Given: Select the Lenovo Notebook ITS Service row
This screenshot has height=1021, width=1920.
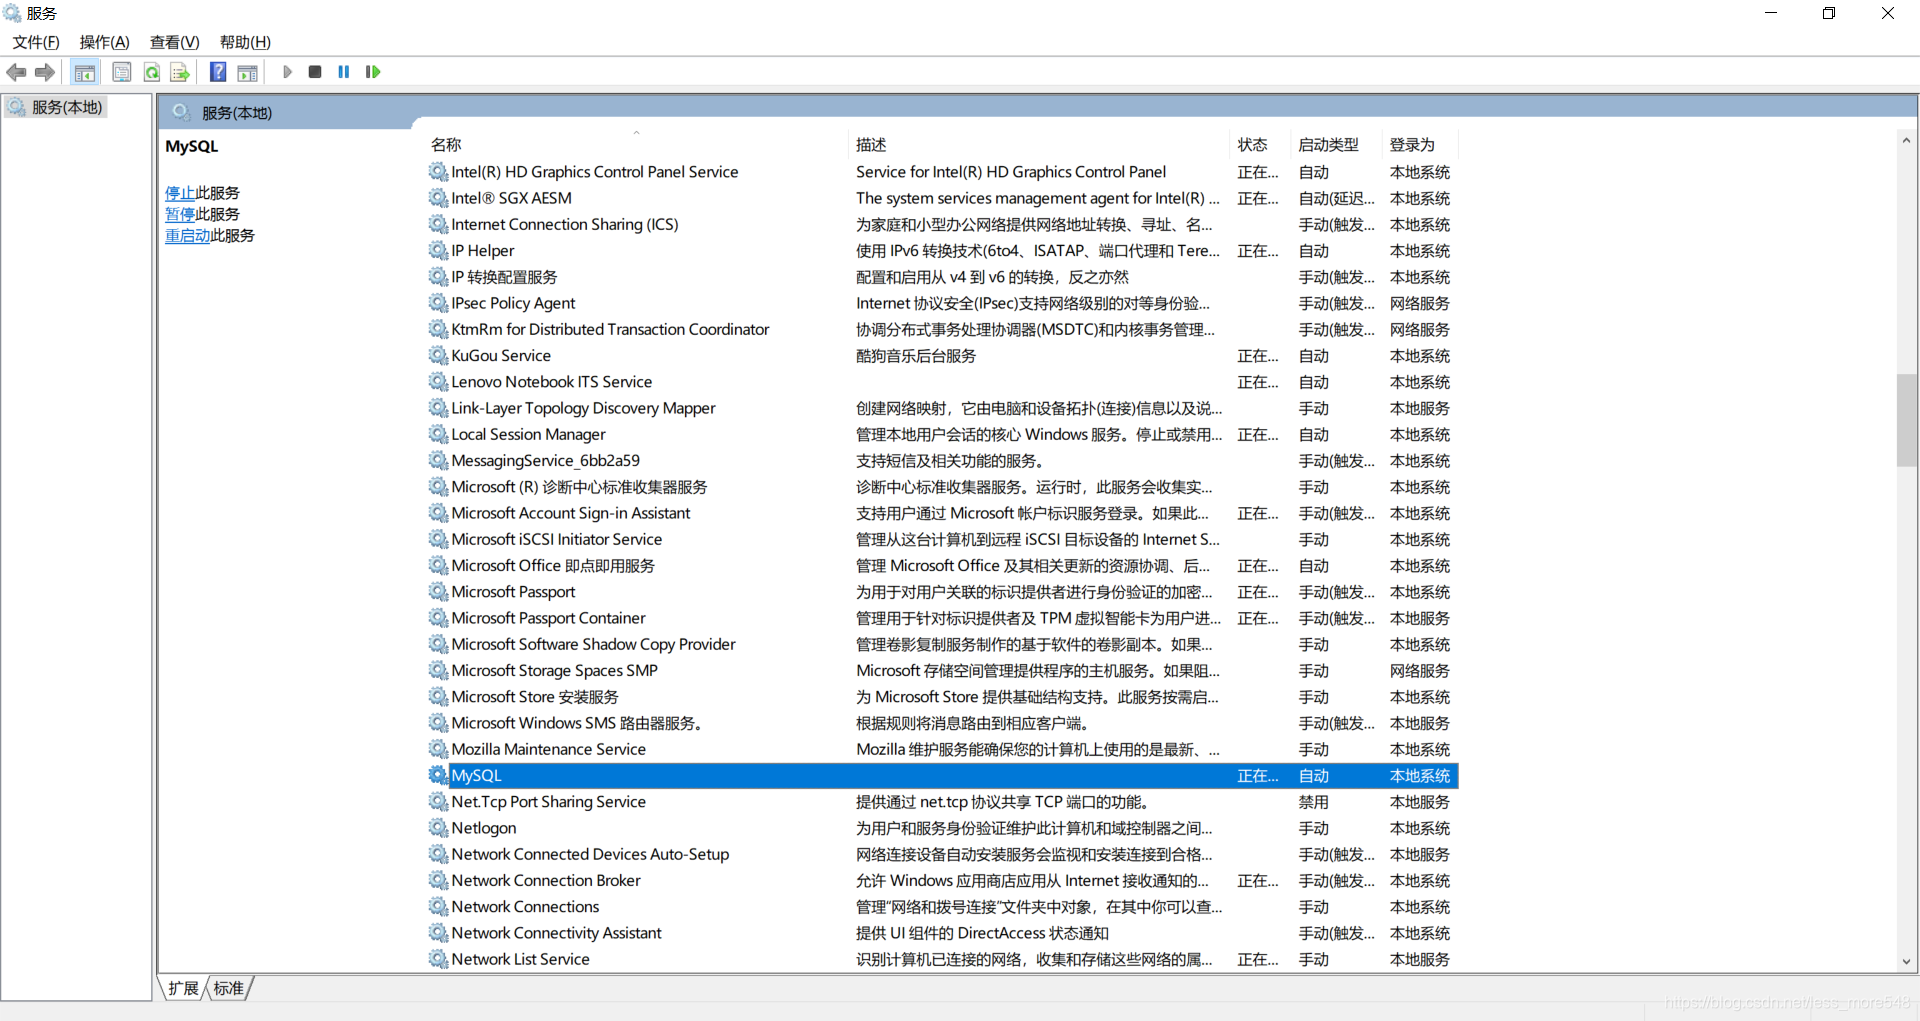Looking at the screenshot, I should [943, 381].
